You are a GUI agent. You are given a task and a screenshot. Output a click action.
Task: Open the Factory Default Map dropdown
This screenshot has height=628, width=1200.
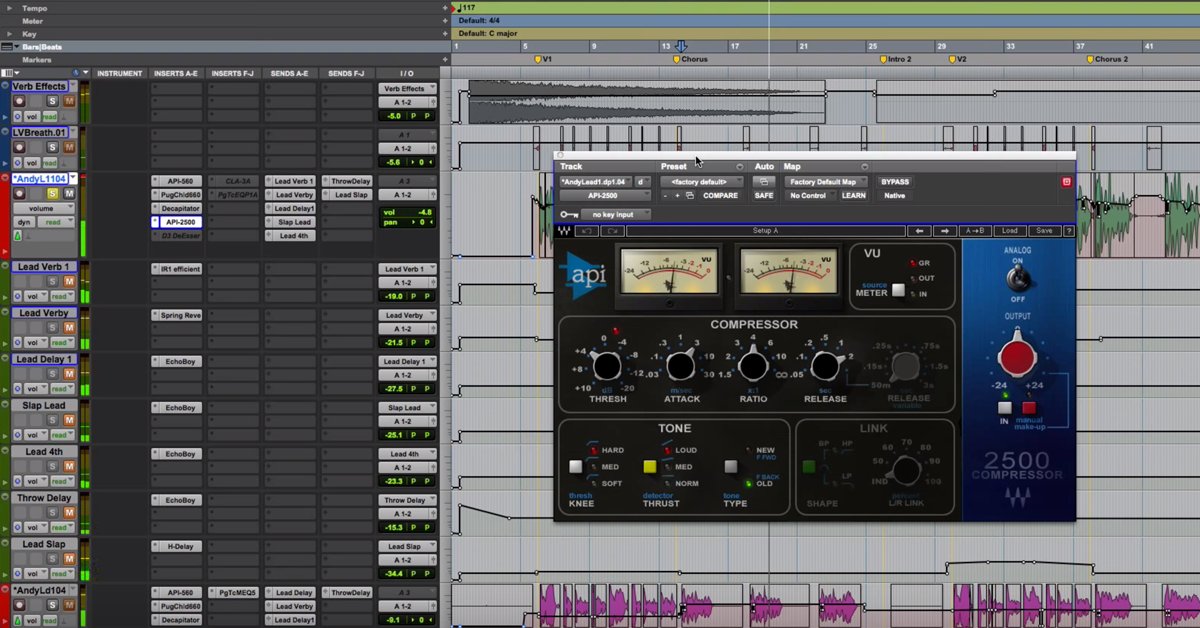tap(827, 182)
